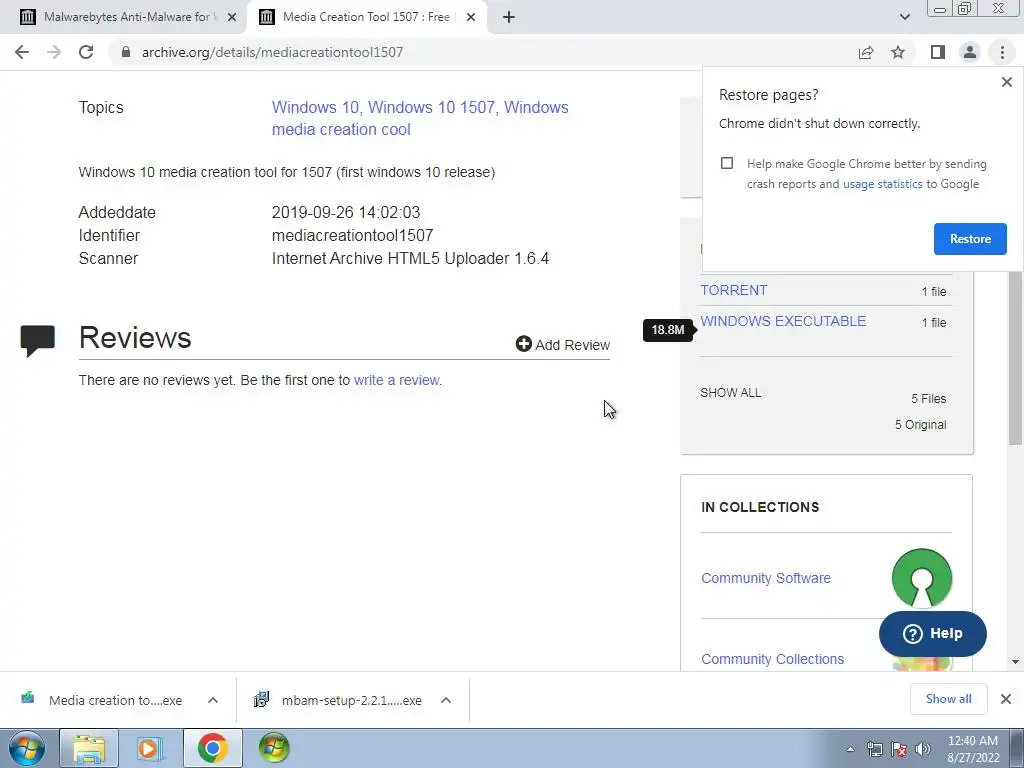1024x768 pixels.
Task: Click the page vertical scrollbar thumb
Action: [x=1016, y=358]
